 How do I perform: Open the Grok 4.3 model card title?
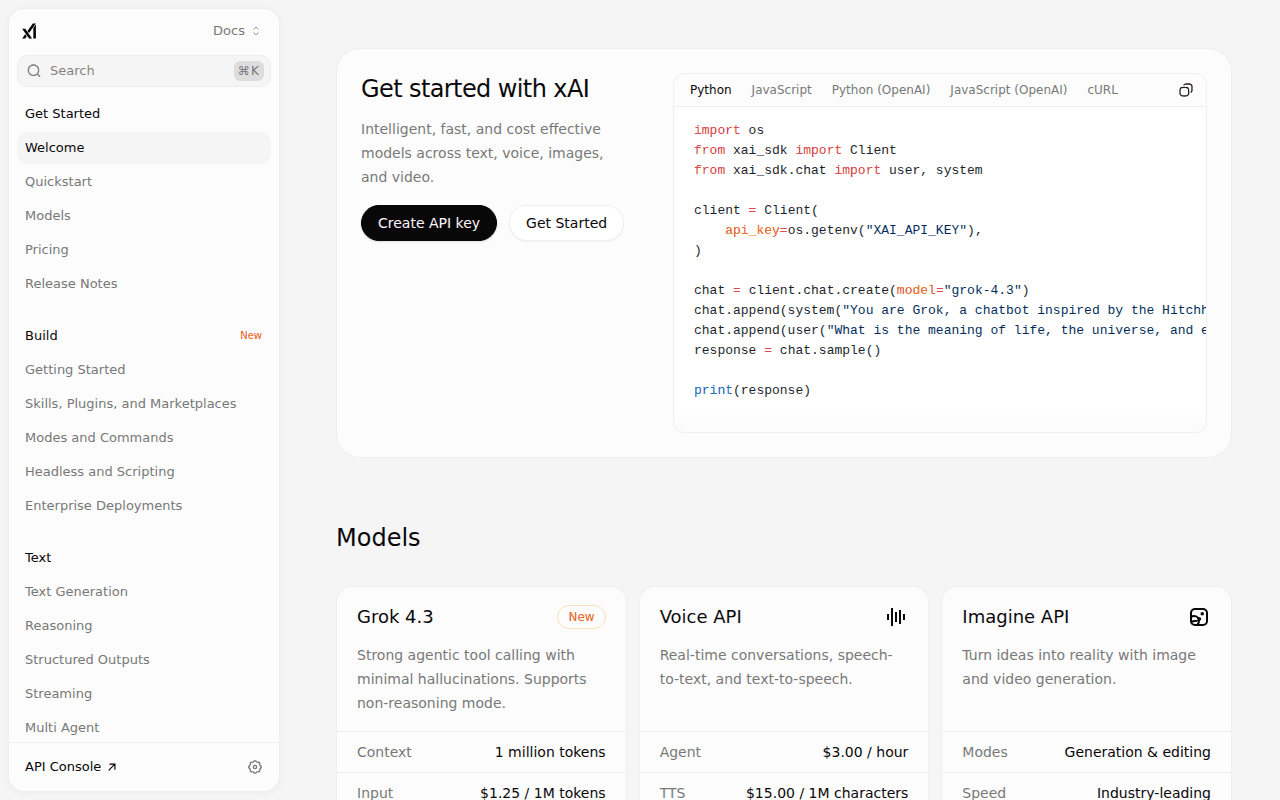pyautogui.click(x=395, y=617)
